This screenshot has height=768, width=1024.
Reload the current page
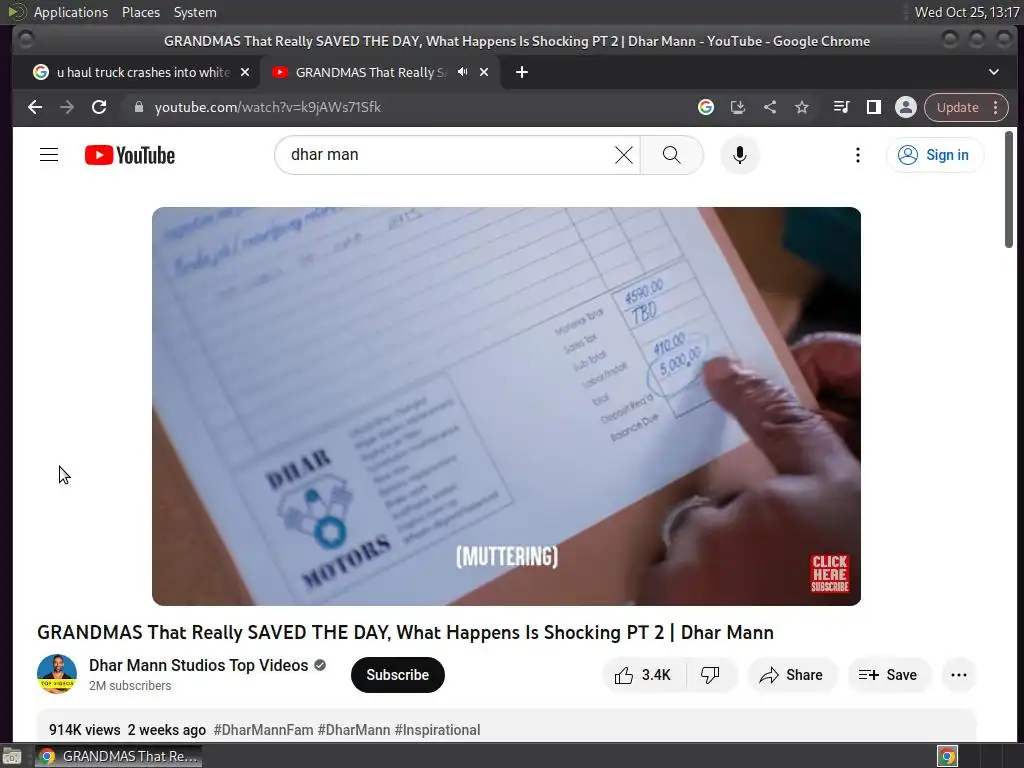tap(99, 107)
